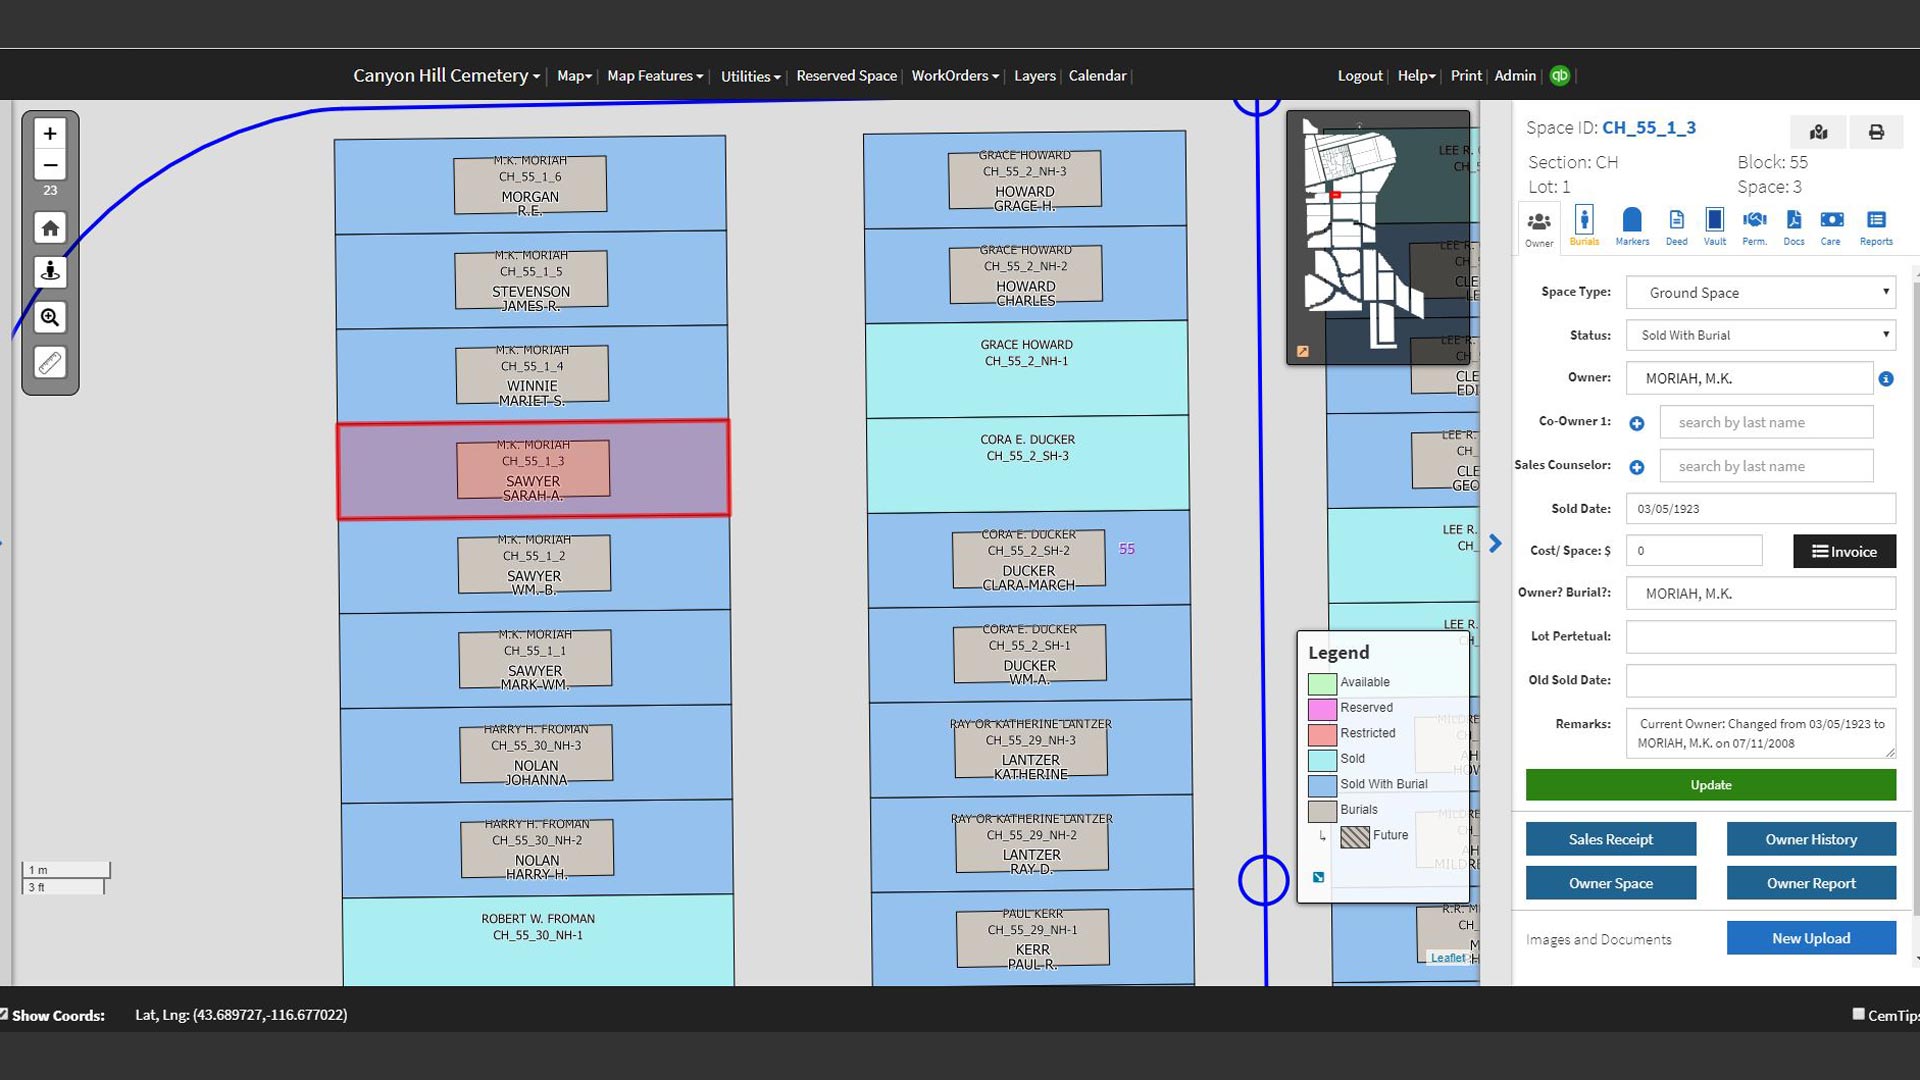The image size is (1920, 1080).
Task: Click the Reserved pink legend swatch
Action: coord(1322,708)
